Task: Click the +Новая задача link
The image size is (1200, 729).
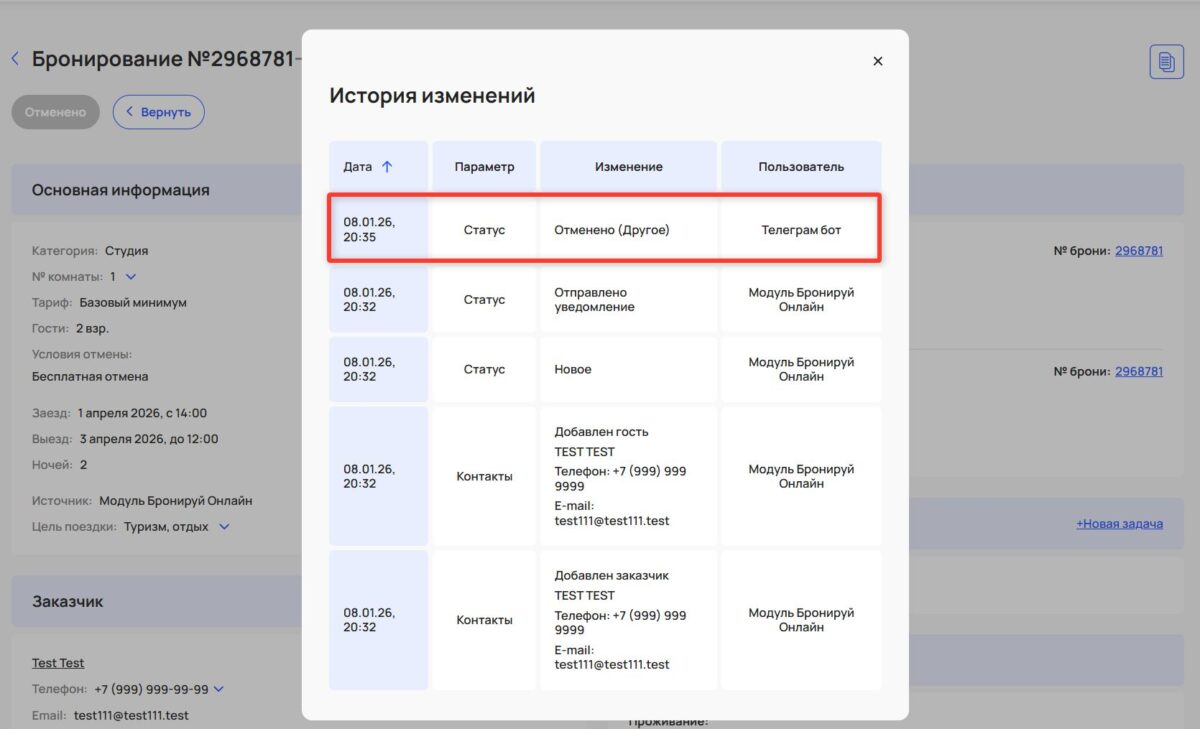Action: pyautogui.click(x=1119, y=523)
